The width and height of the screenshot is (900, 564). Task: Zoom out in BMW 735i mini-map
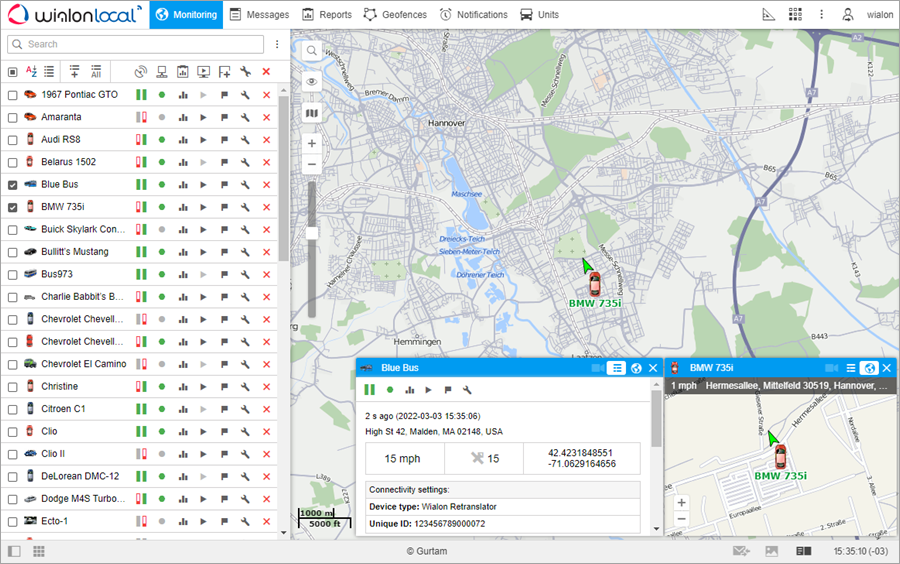click(681, 519)
